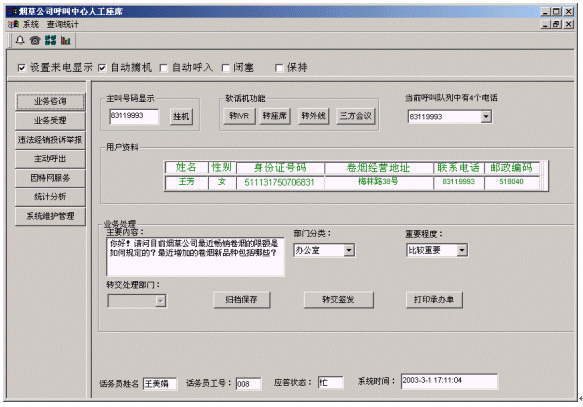Expand the call queue number dropdown

pos(486,117)
